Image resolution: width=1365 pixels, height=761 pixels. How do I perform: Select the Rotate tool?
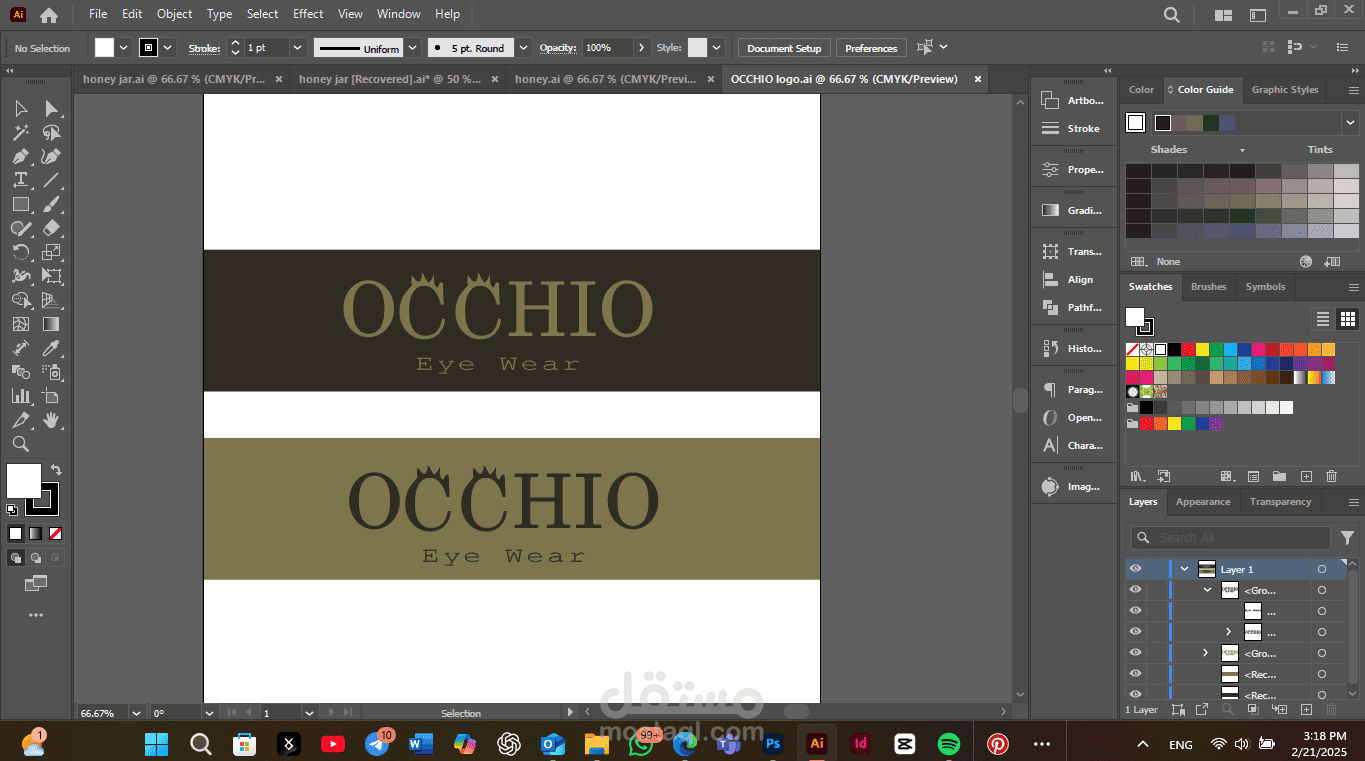(x=20, y=252)
